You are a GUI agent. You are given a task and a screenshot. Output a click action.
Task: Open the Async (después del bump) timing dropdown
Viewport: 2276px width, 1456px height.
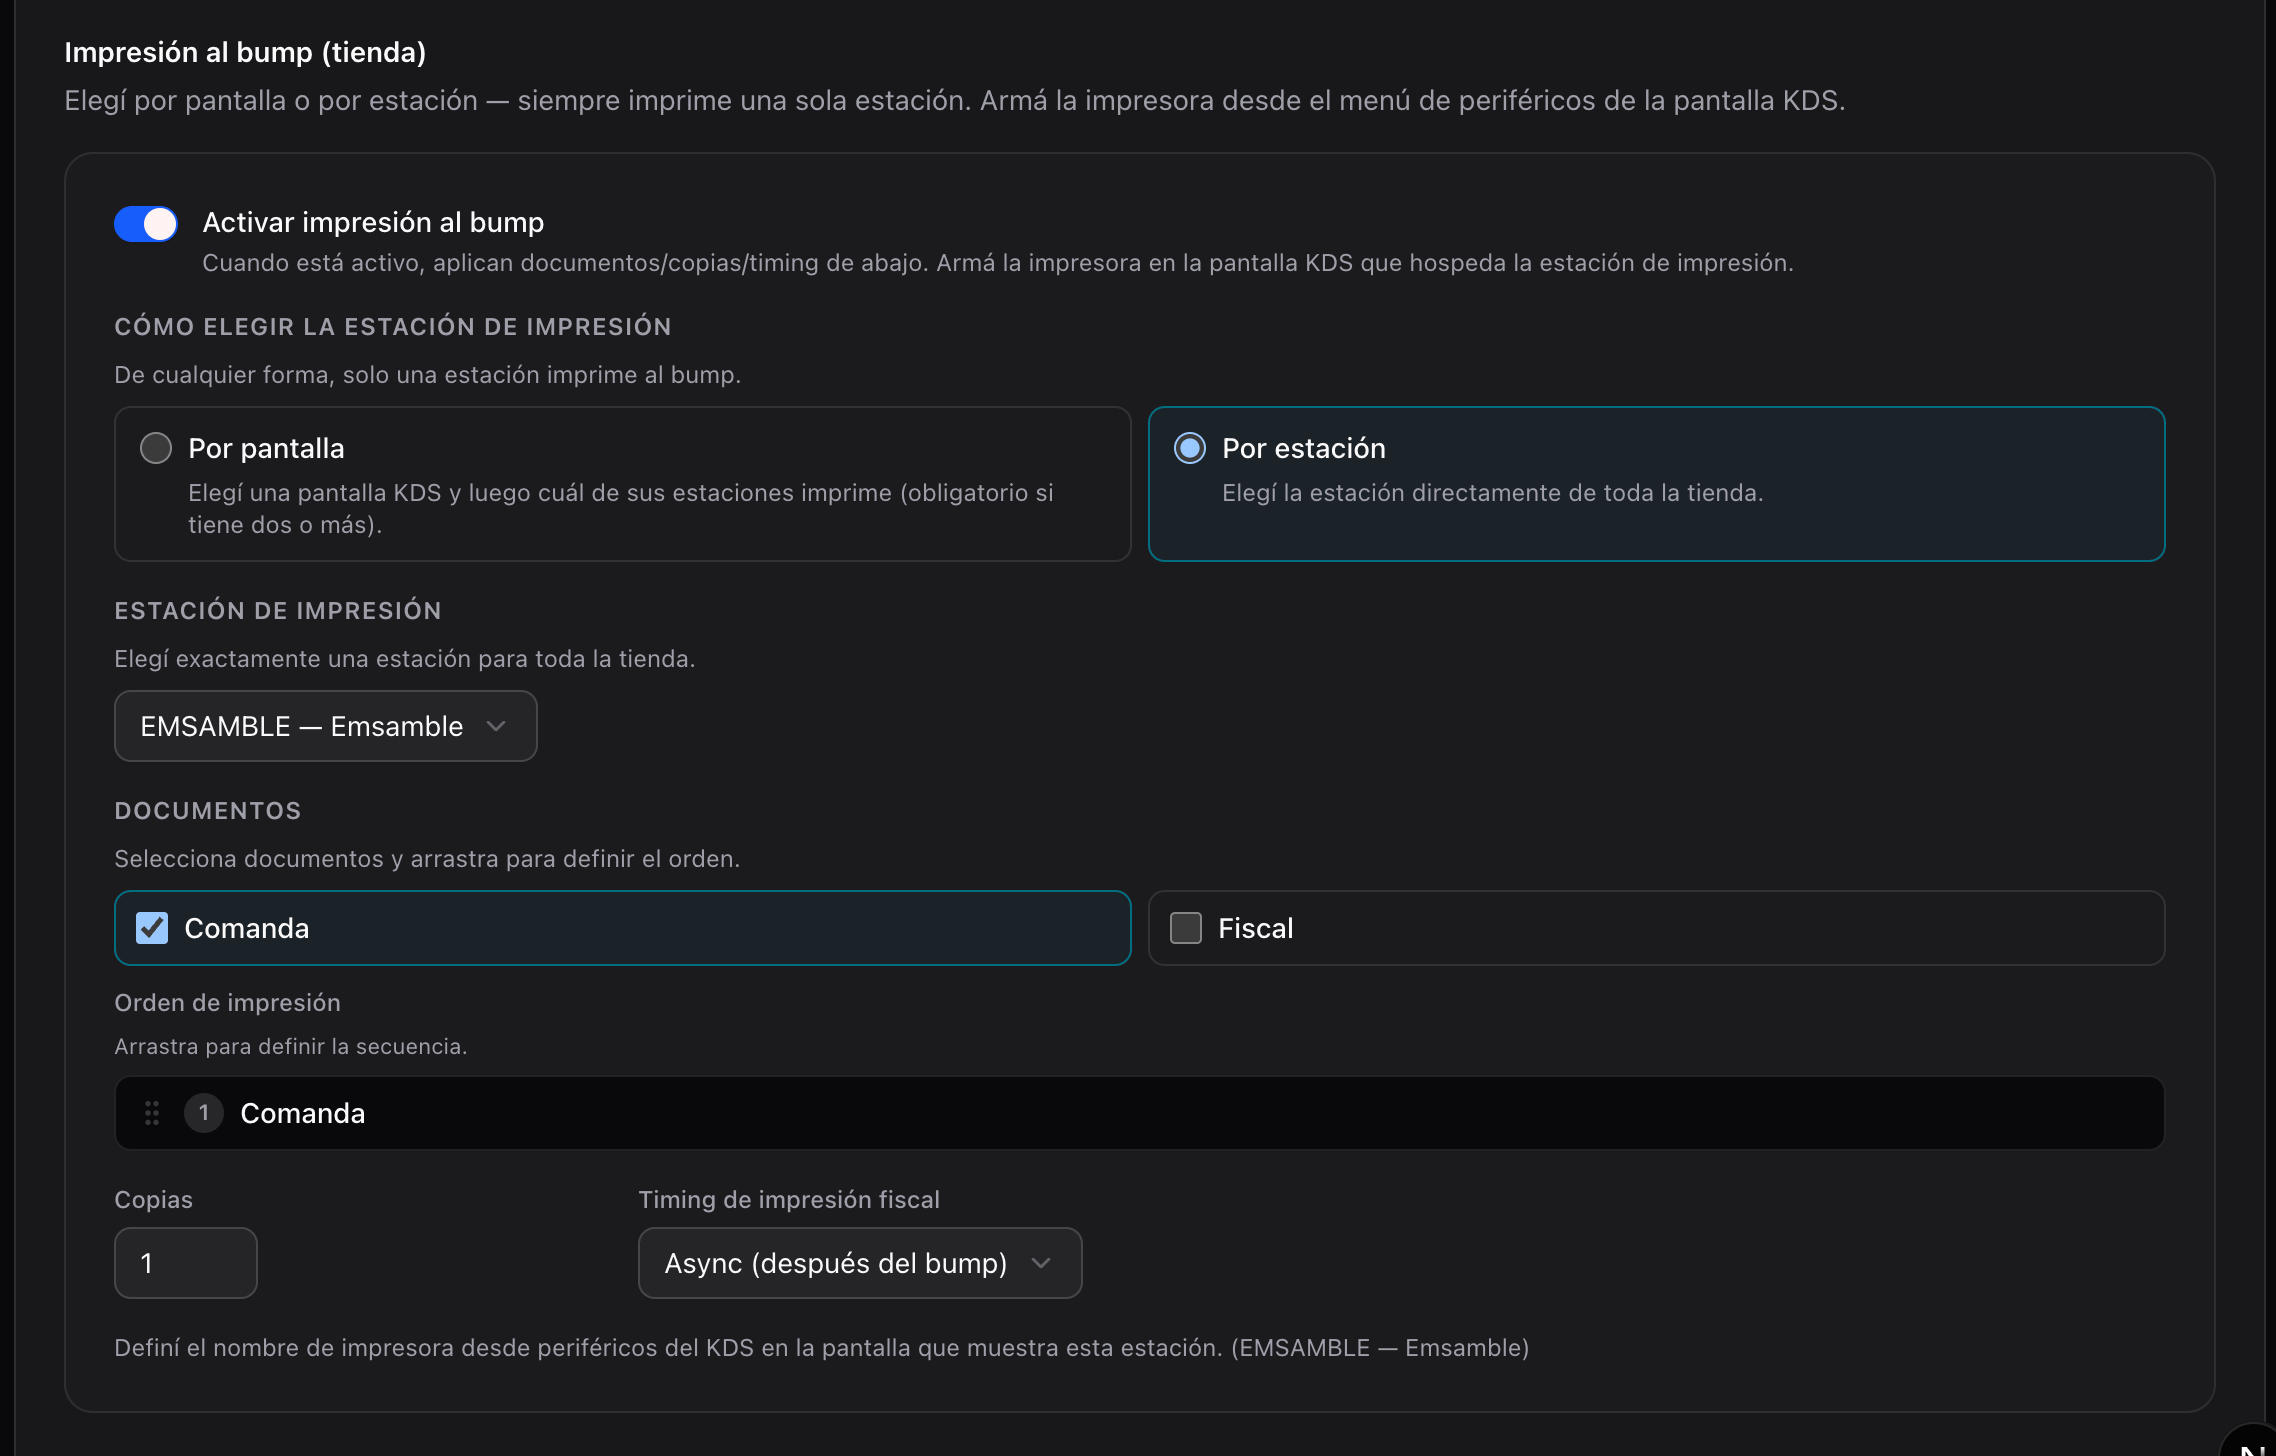pos(860,1263)
